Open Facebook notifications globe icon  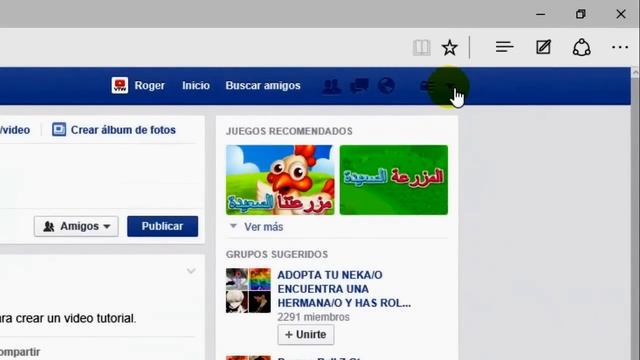tap(386, 86)
